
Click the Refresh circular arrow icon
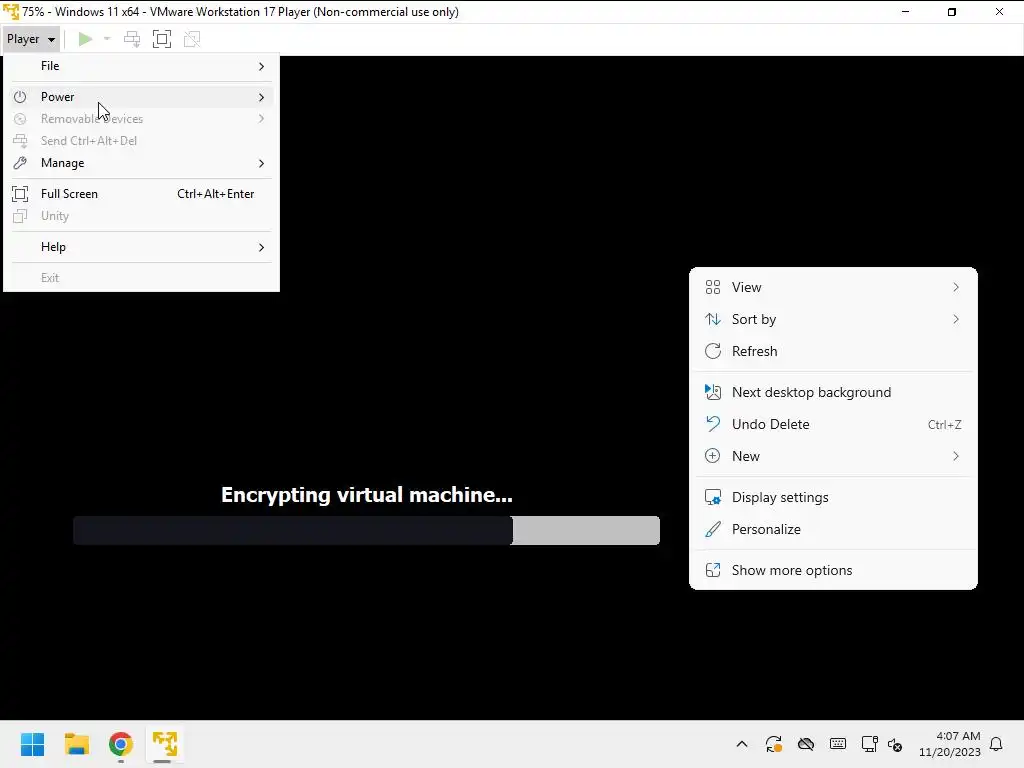[x=713, y=351]
